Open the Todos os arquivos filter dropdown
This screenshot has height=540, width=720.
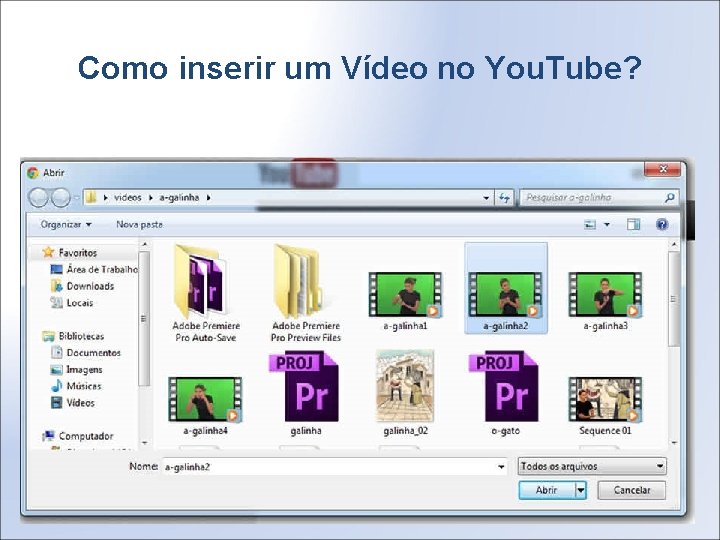(592, 466)
